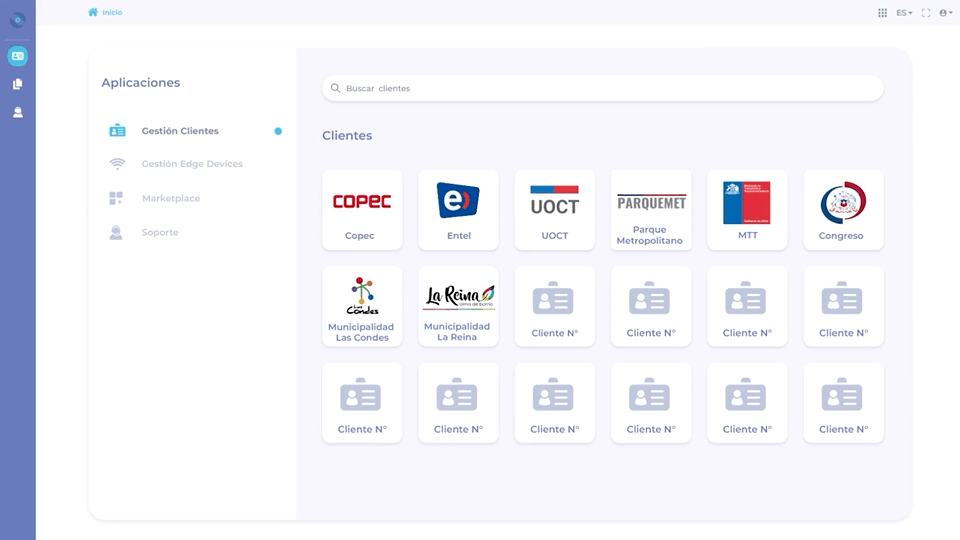Open the Congreso client card
The width and height of the screenshot is (960, 540).
tap(844, 210)
